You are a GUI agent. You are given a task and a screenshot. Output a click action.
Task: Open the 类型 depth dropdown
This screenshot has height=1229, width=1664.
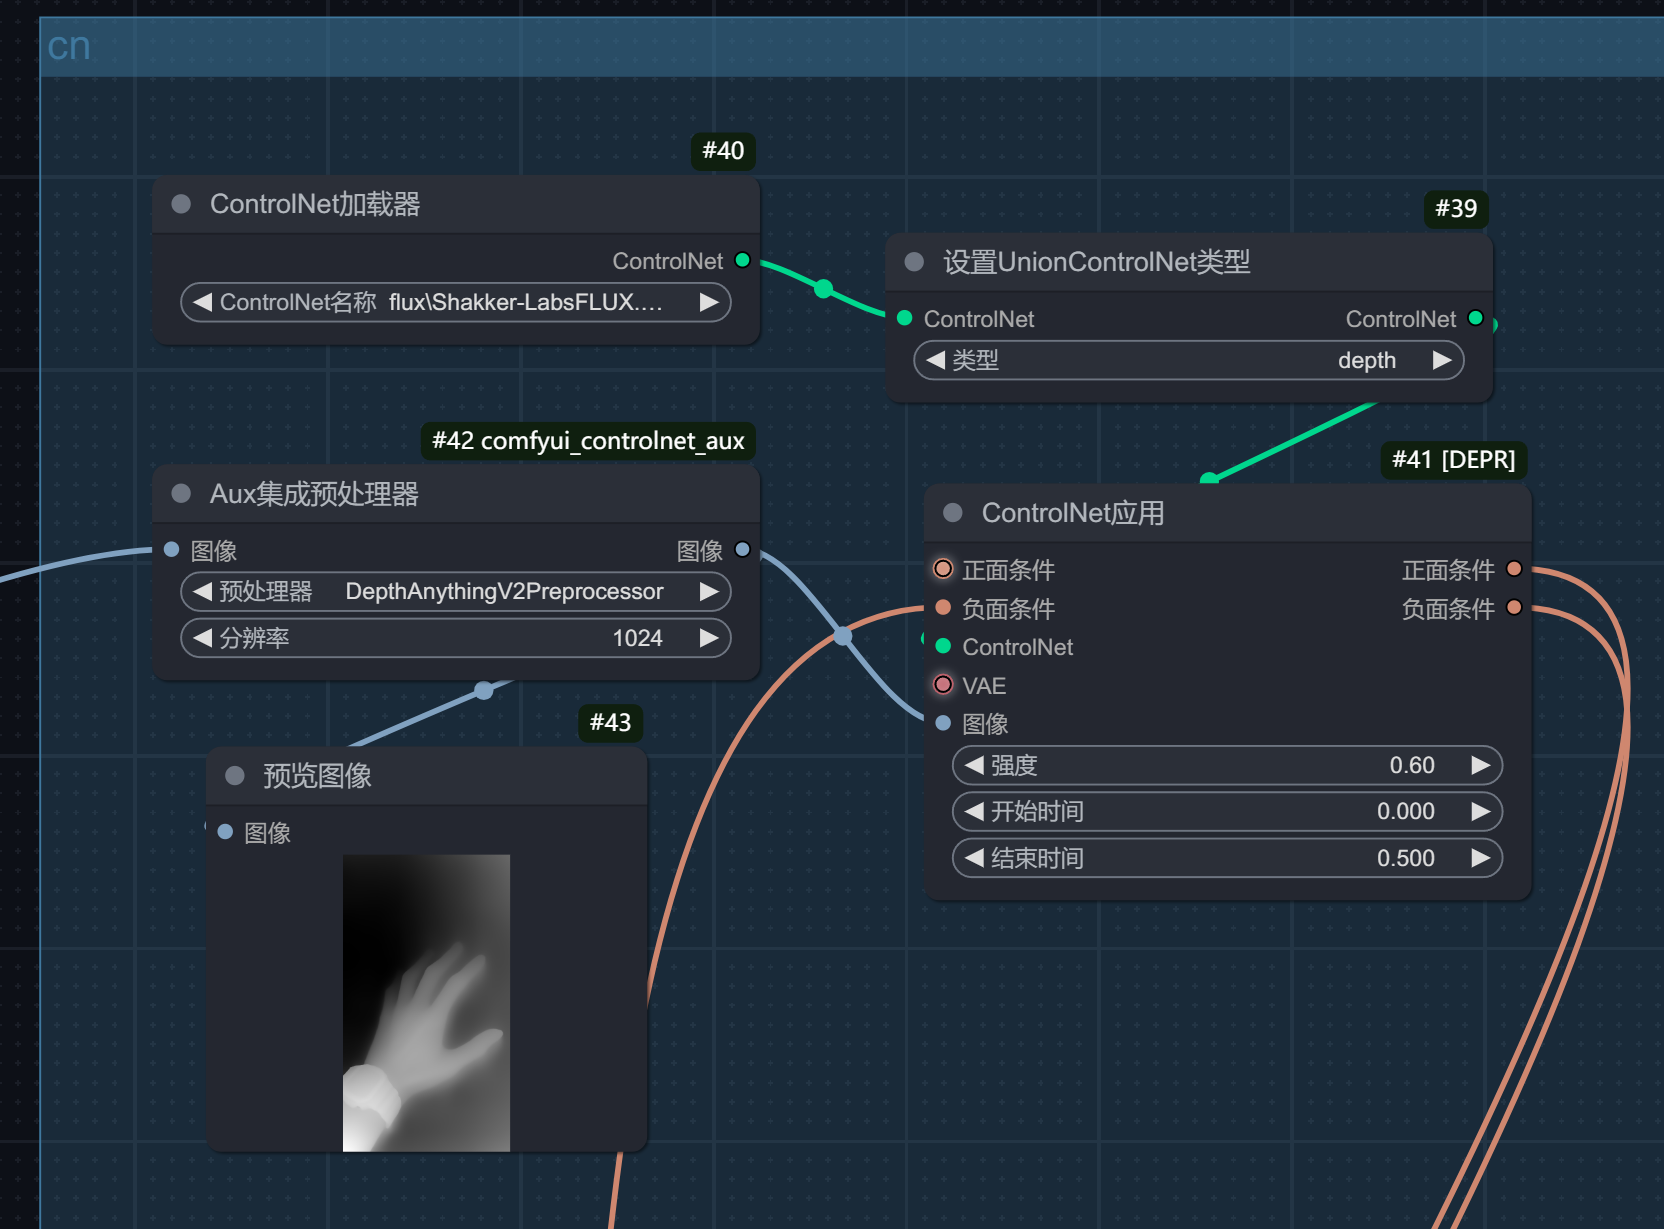1189,360
